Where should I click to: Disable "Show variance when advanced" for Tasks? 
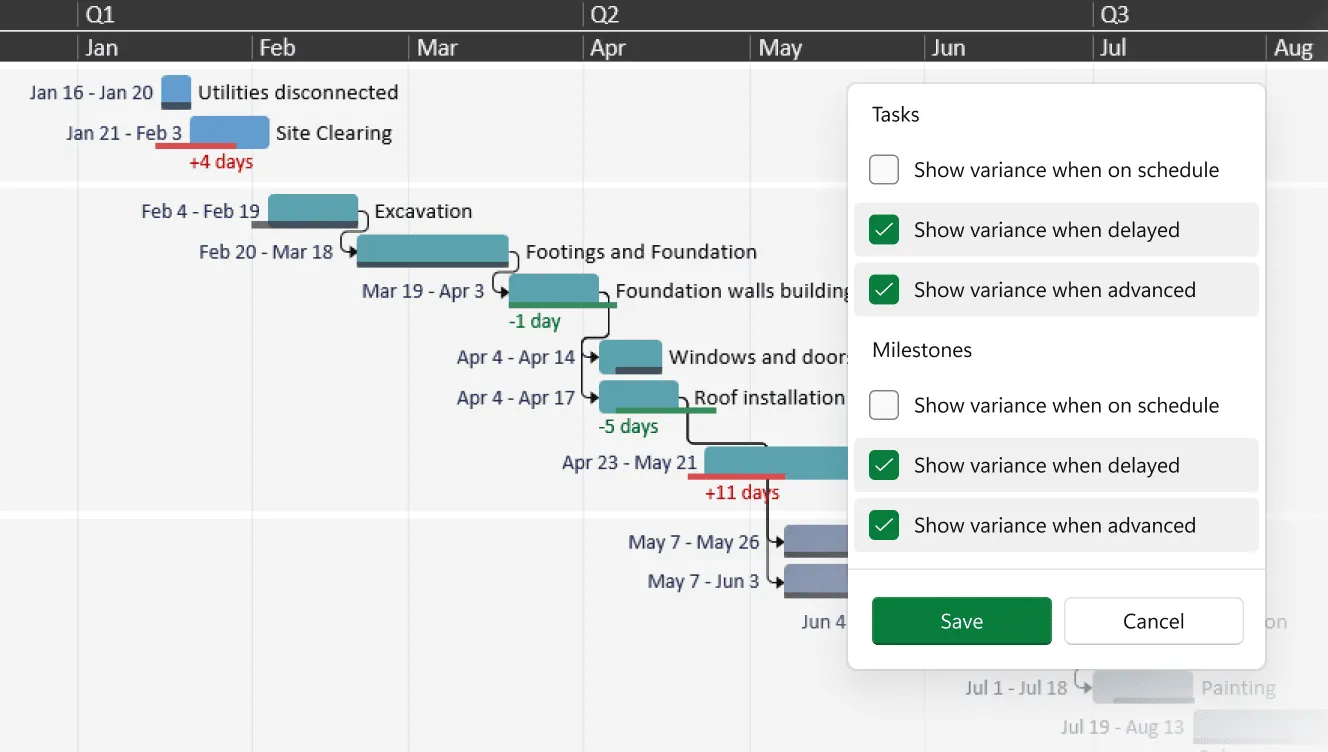pyautogui.click(x=883, y=289)
